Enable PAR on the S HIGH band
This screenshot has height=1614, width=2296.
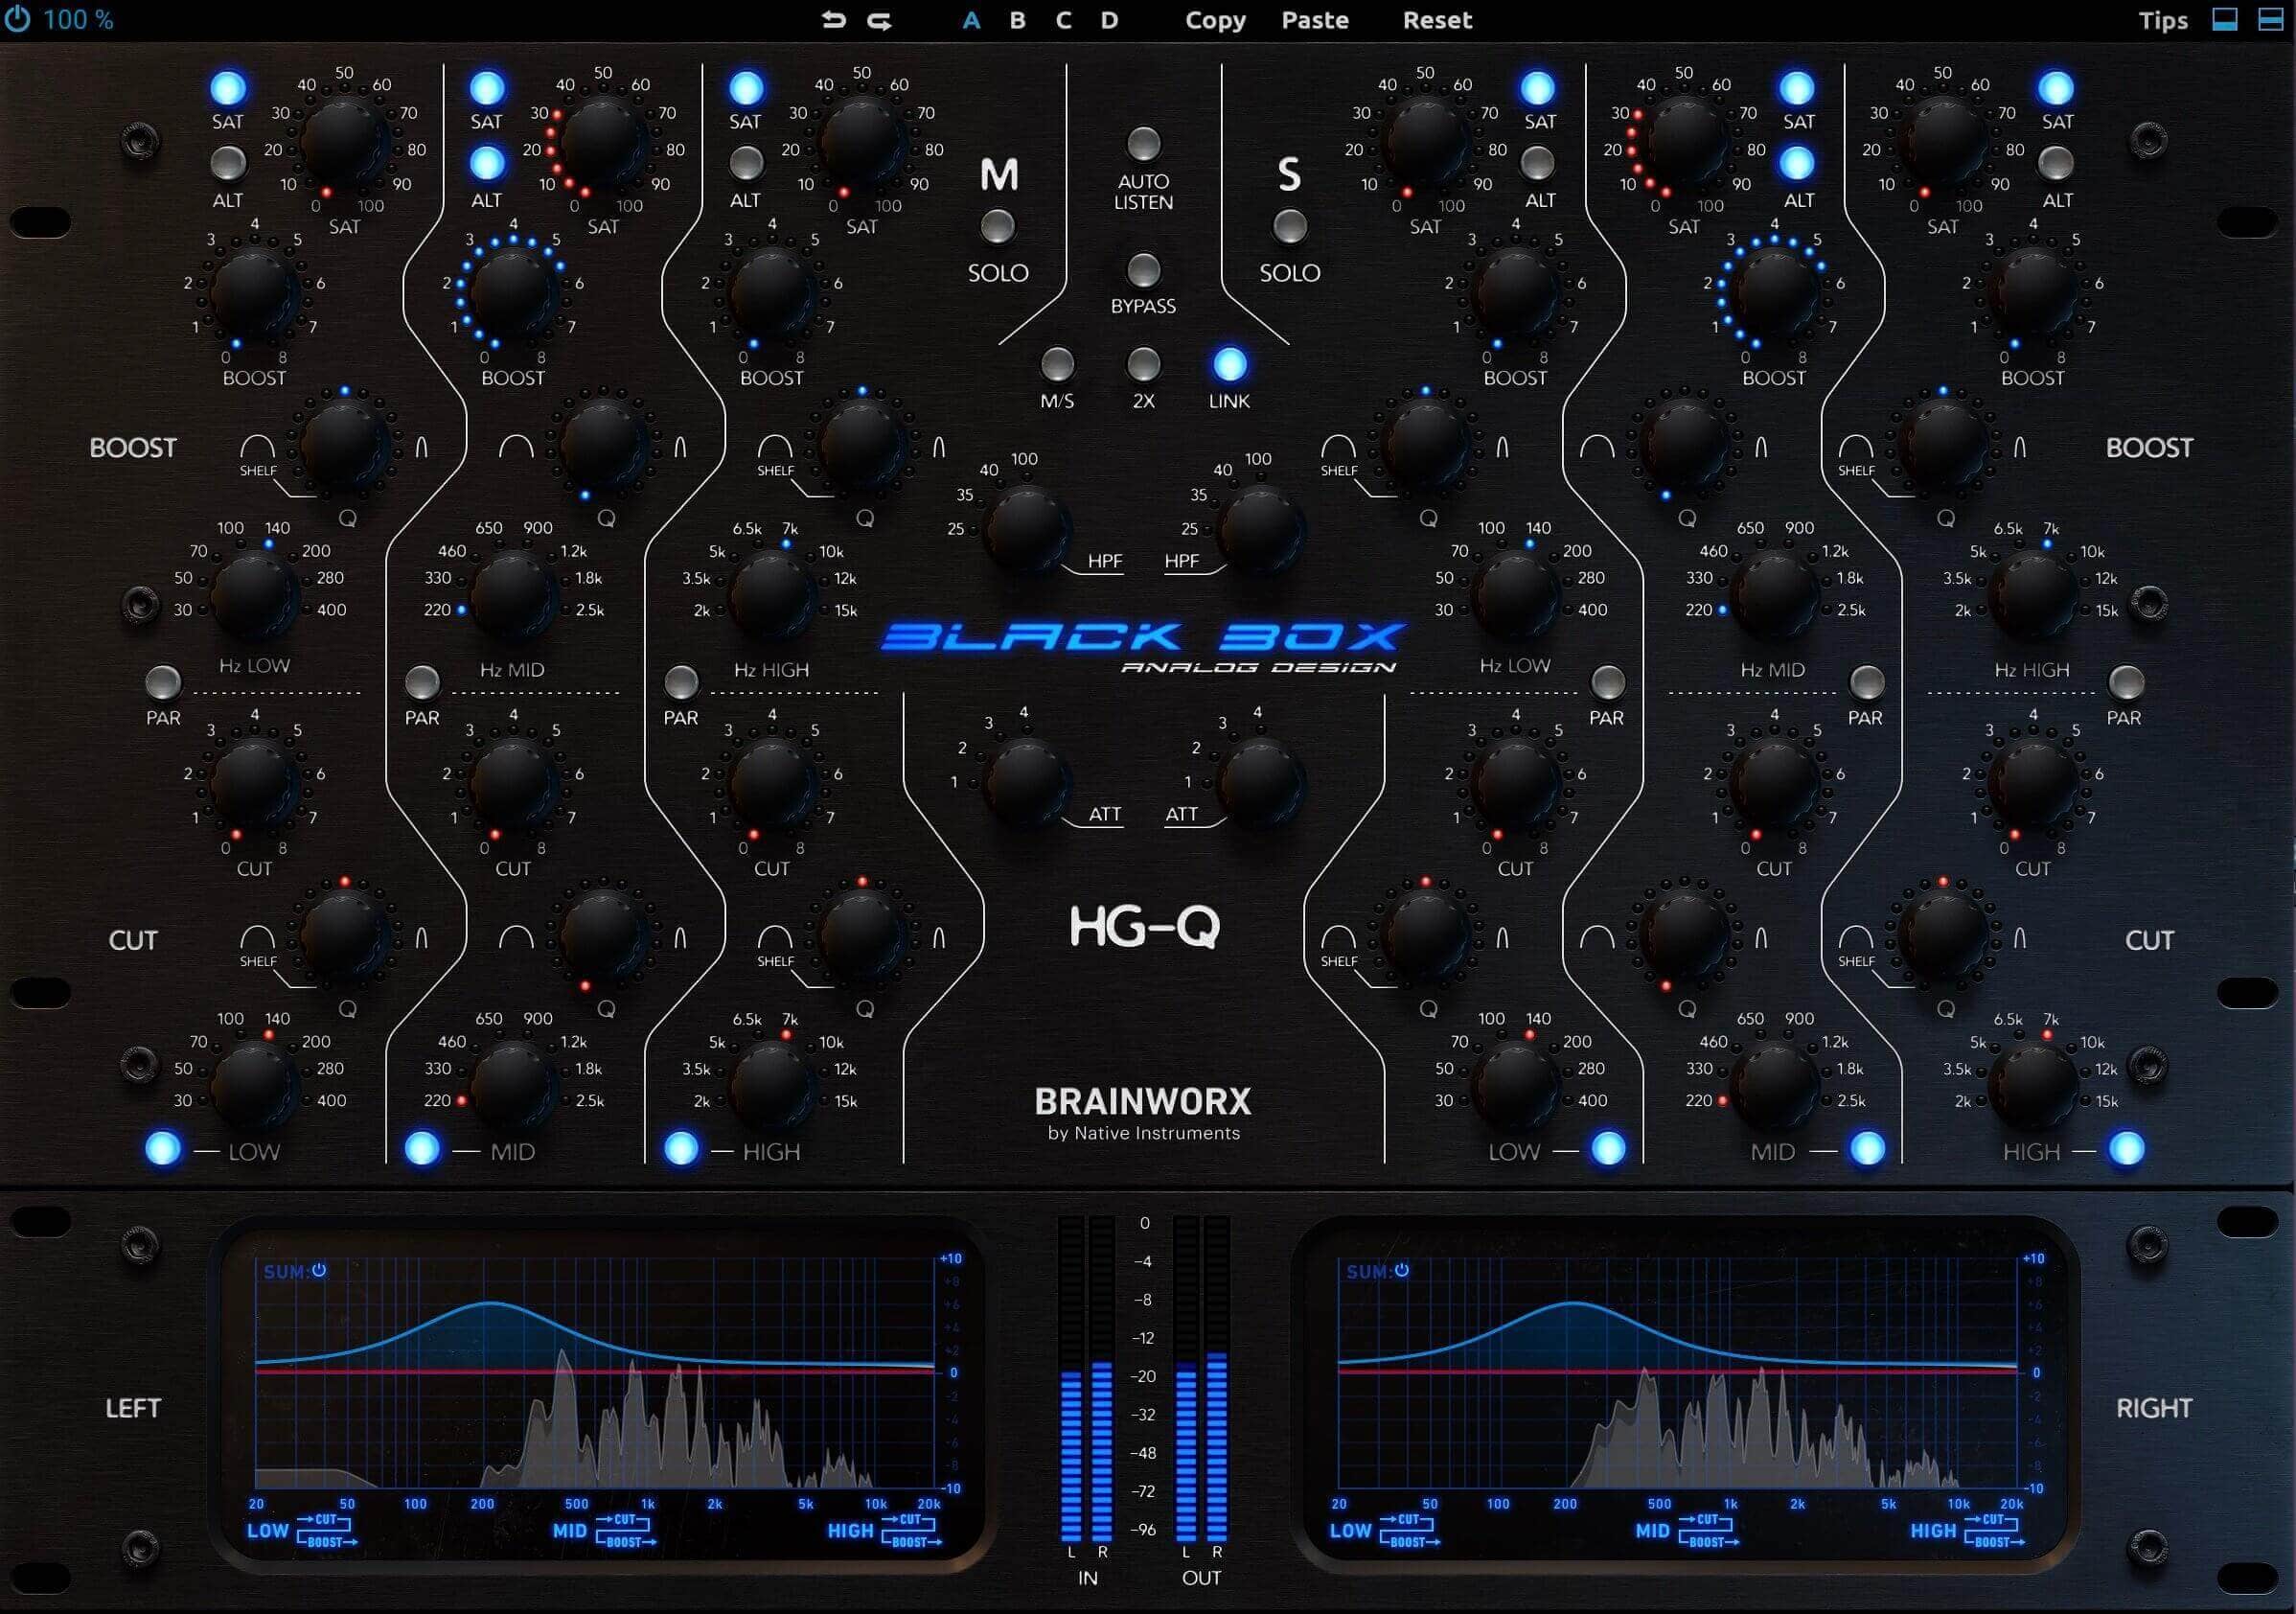2125,682
